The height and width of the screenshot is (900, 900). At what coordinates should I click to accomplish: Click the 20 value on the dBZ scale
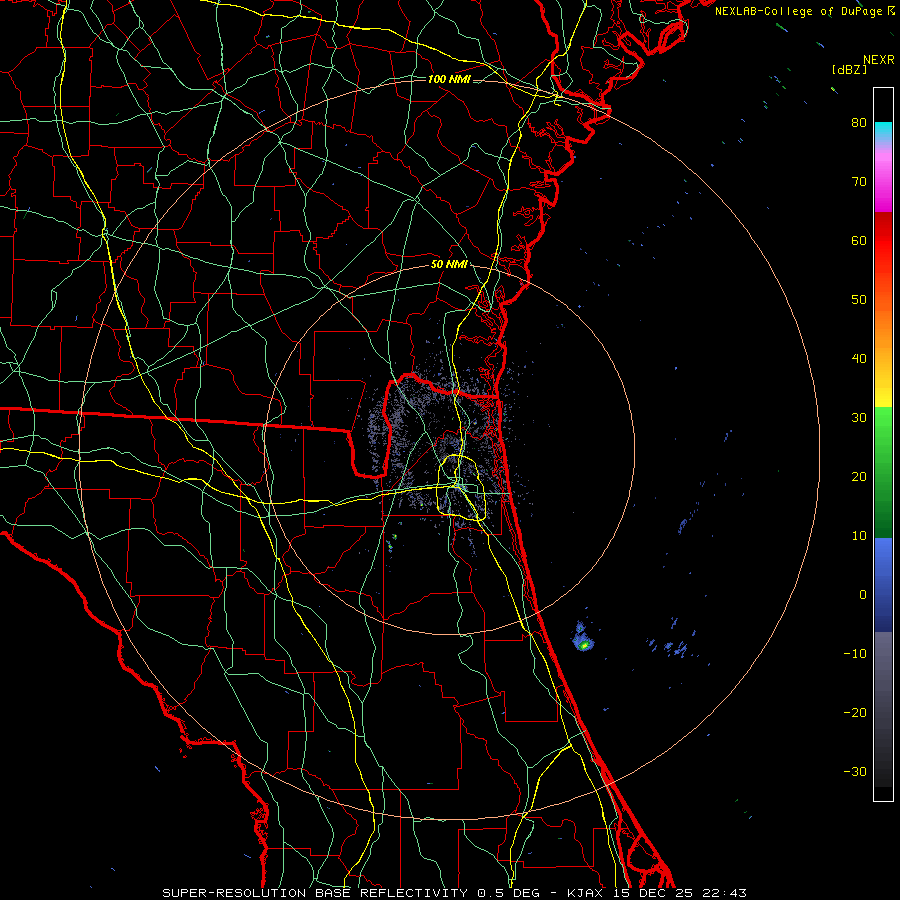[x=859, y=476]
